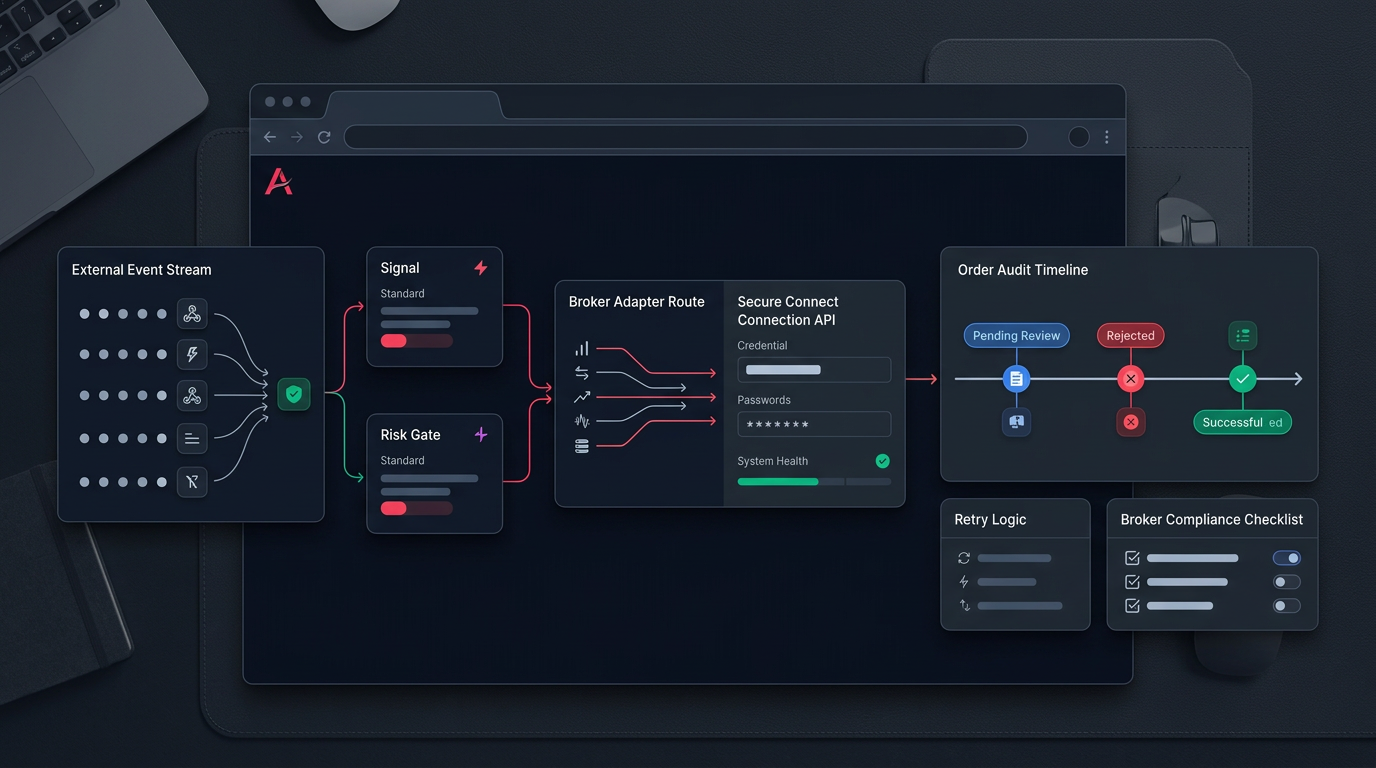
Task: Enable the middle toggle in Broker Compliance Checklist
Action: [1287, 582]
